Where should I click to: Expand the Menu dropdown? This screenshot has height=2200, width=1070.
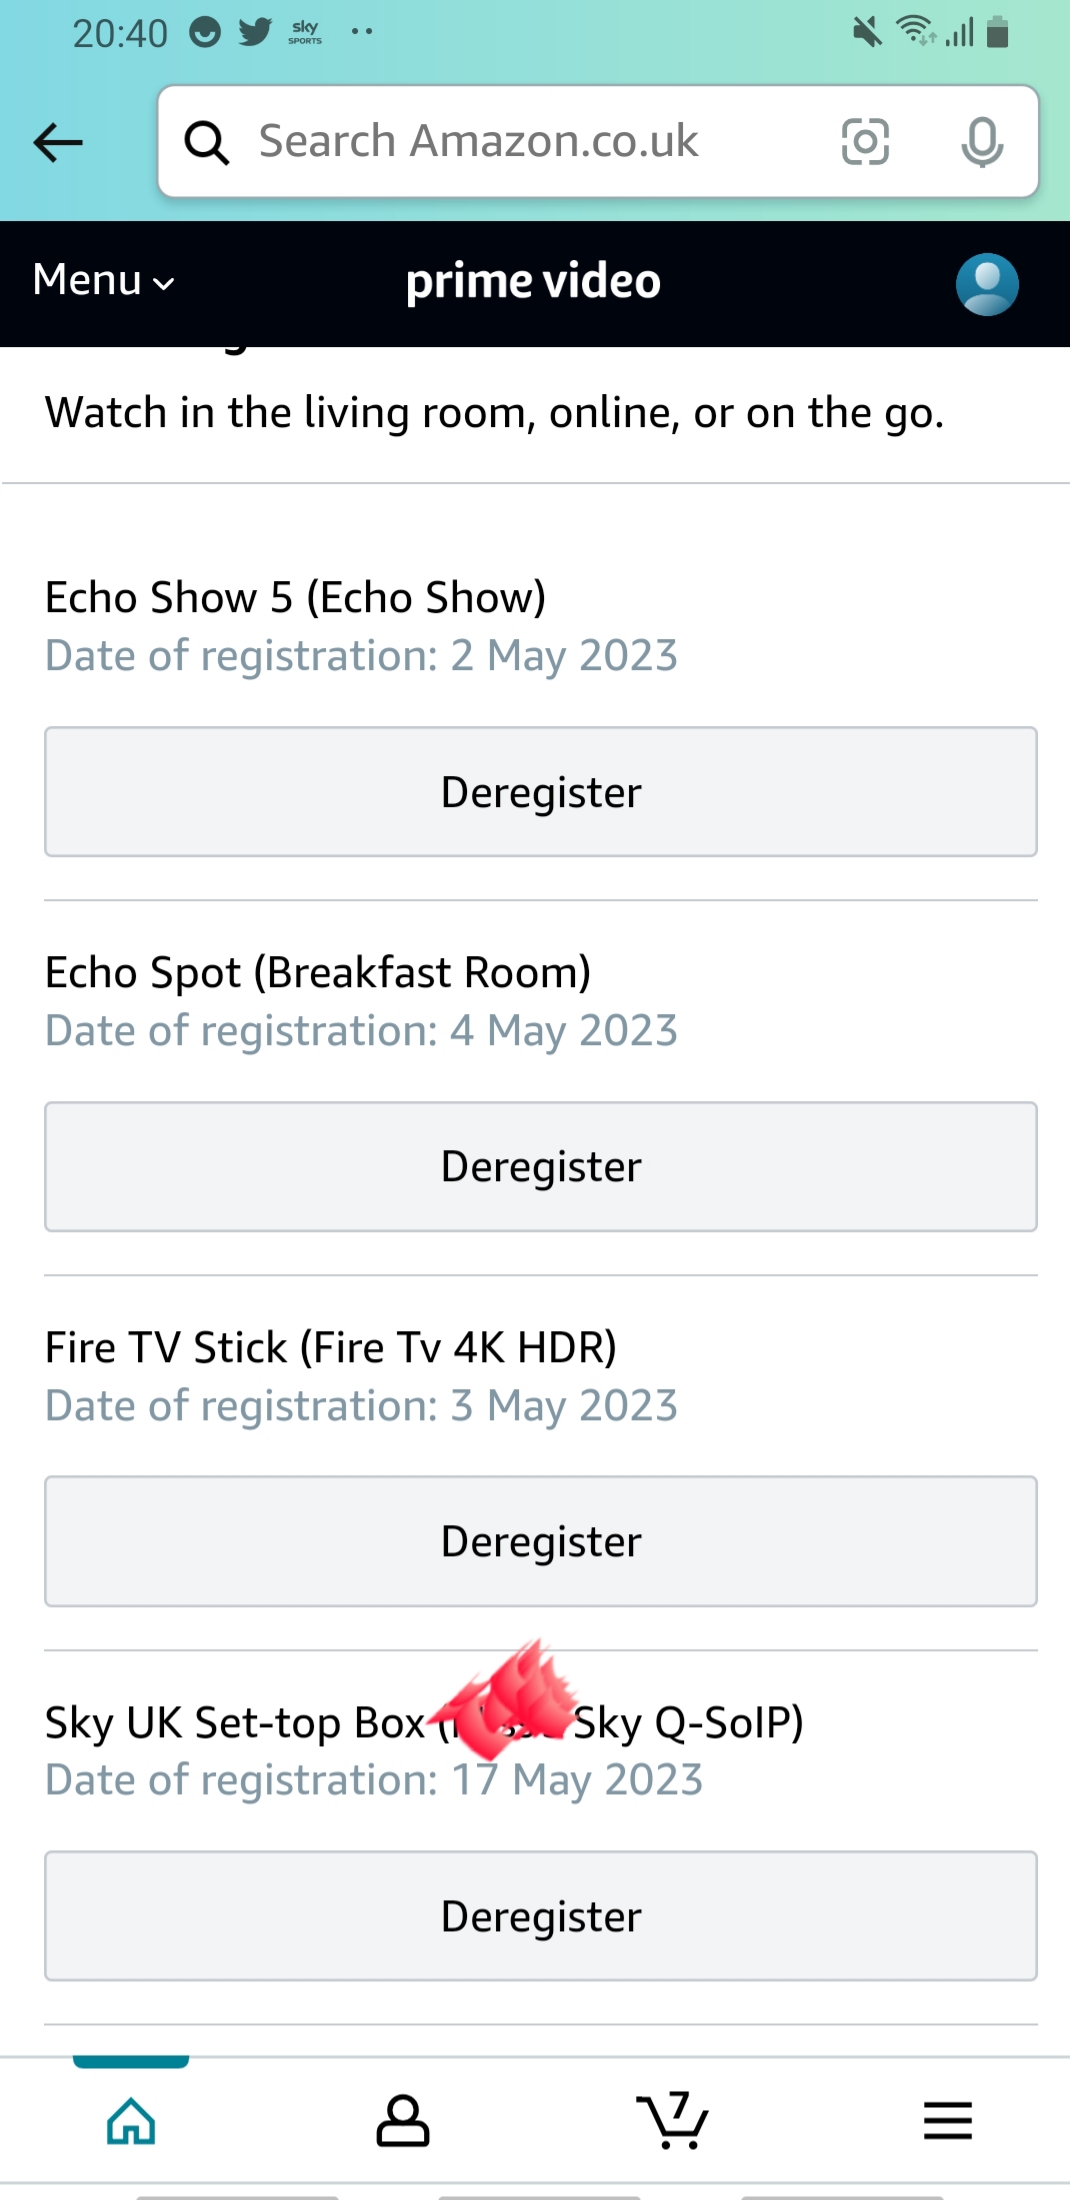pos(103,281)
